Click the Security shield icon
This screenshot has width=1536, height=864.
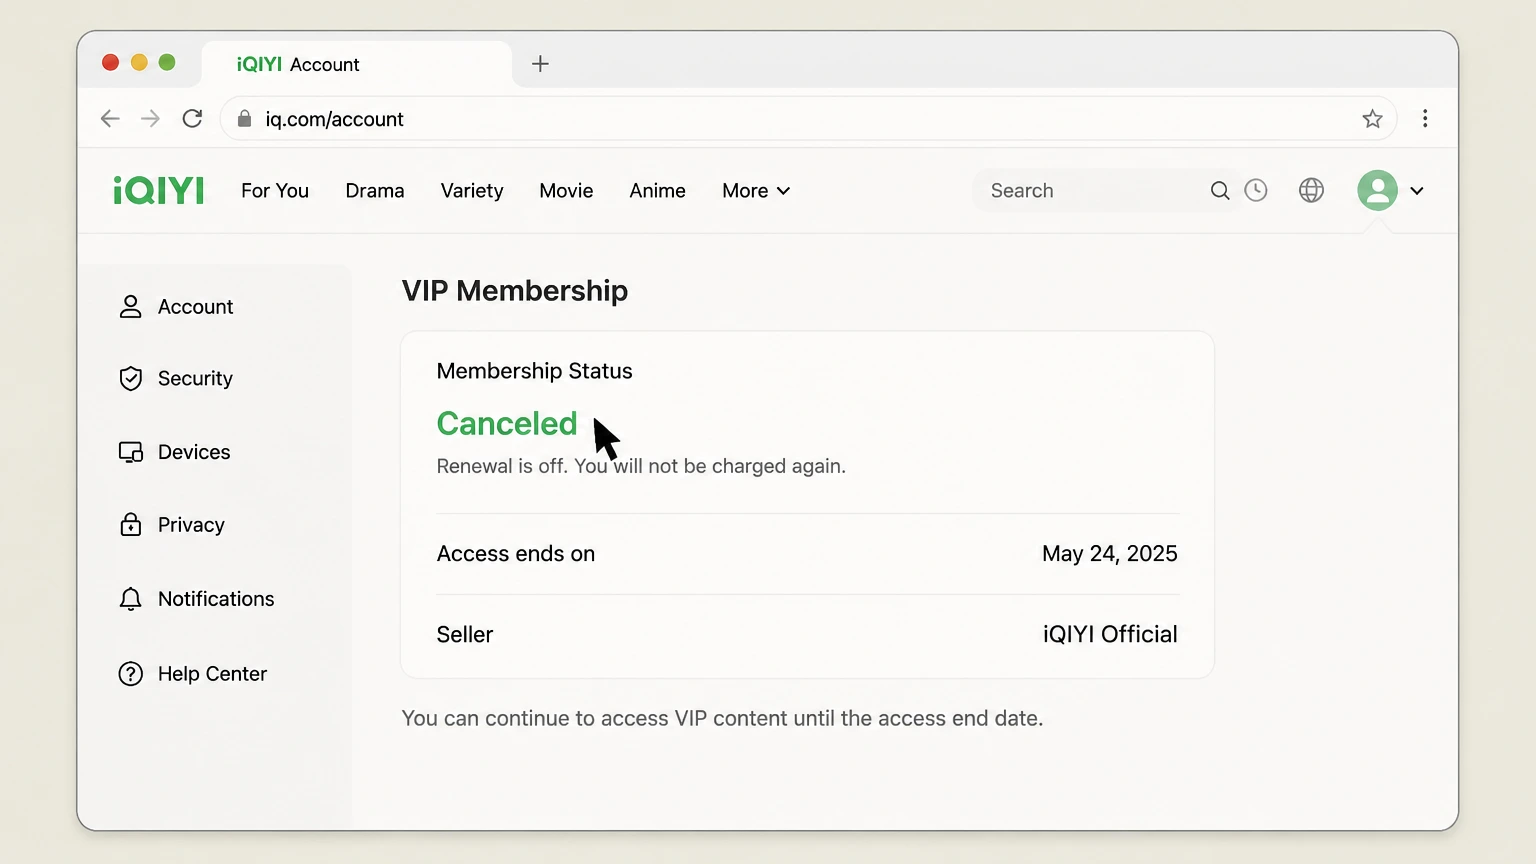click(x=131, y=378)
